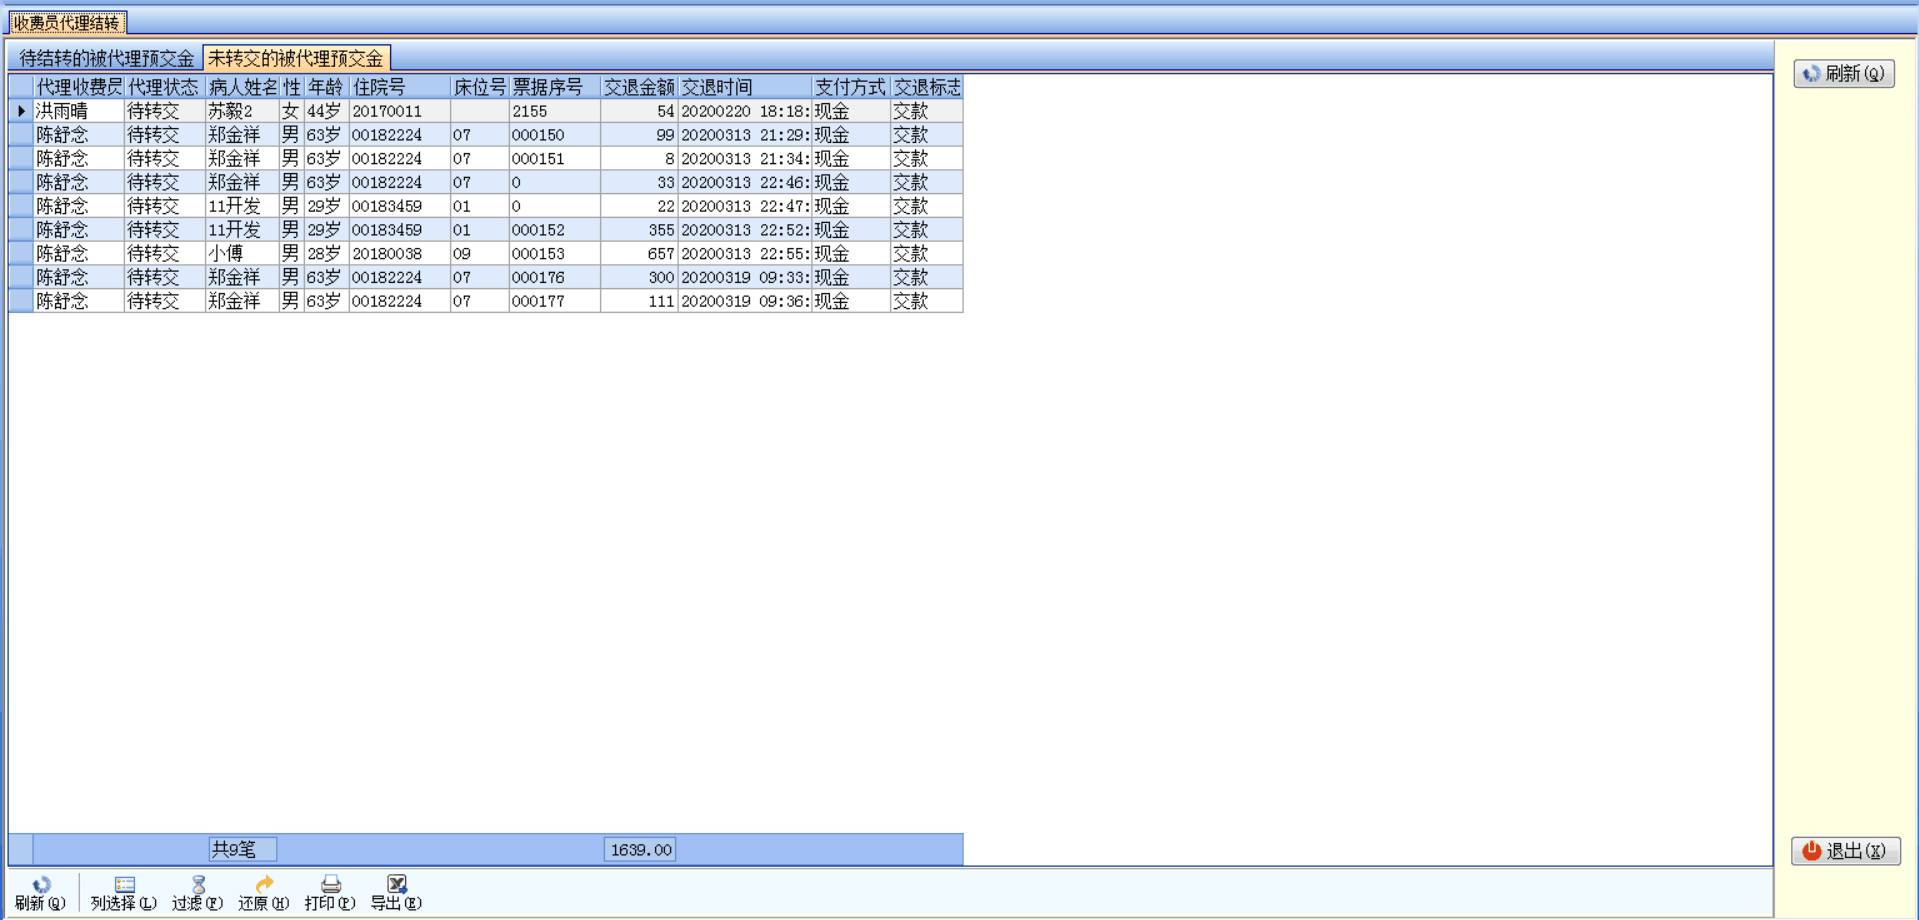Click the amount cell 657
1919x920 pixels.
(x=640, y=254)
